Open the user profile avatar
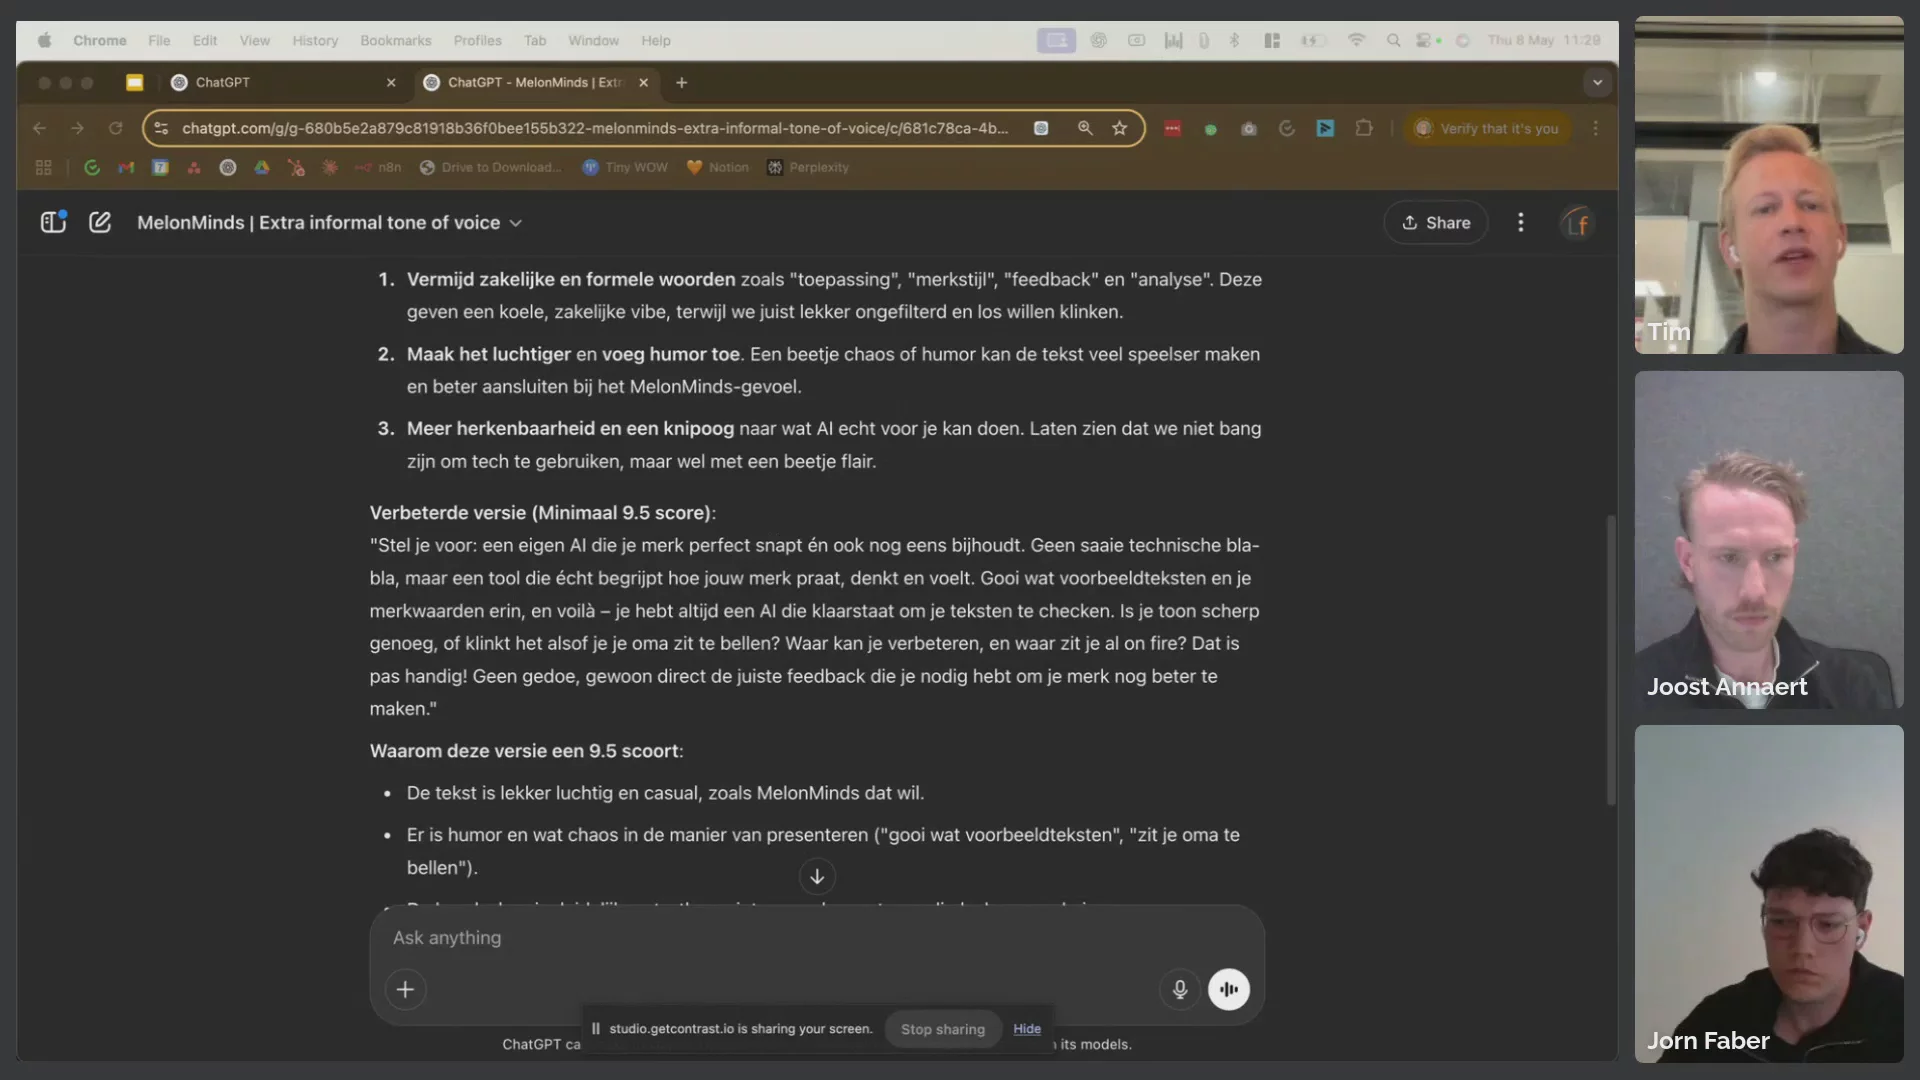The image size is (1920, 1080). (1577, 223)
